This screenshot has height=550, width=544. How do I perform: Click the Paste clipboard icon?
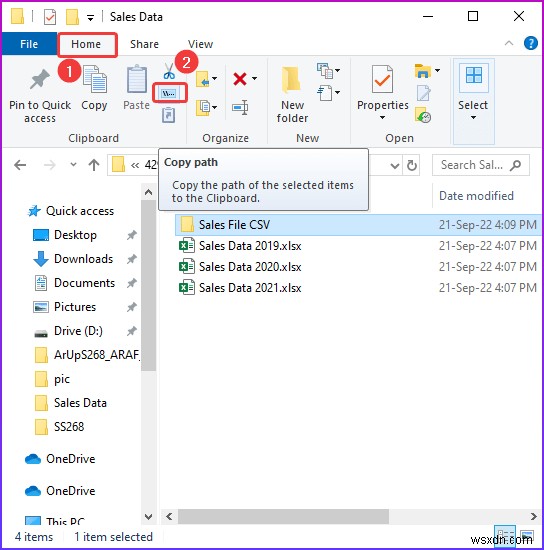coord(136,79)
